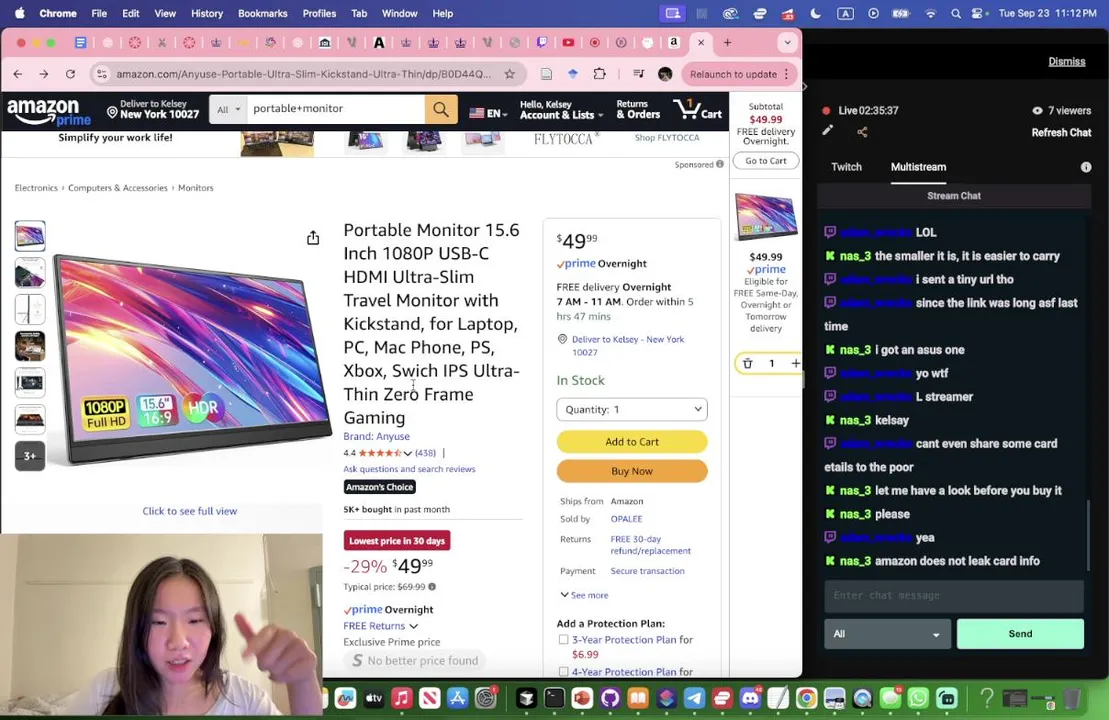Open Wi-Fi menu in menu bar
The height and width of the screenshot is (720, 1109).
click(x=931, y=13)
